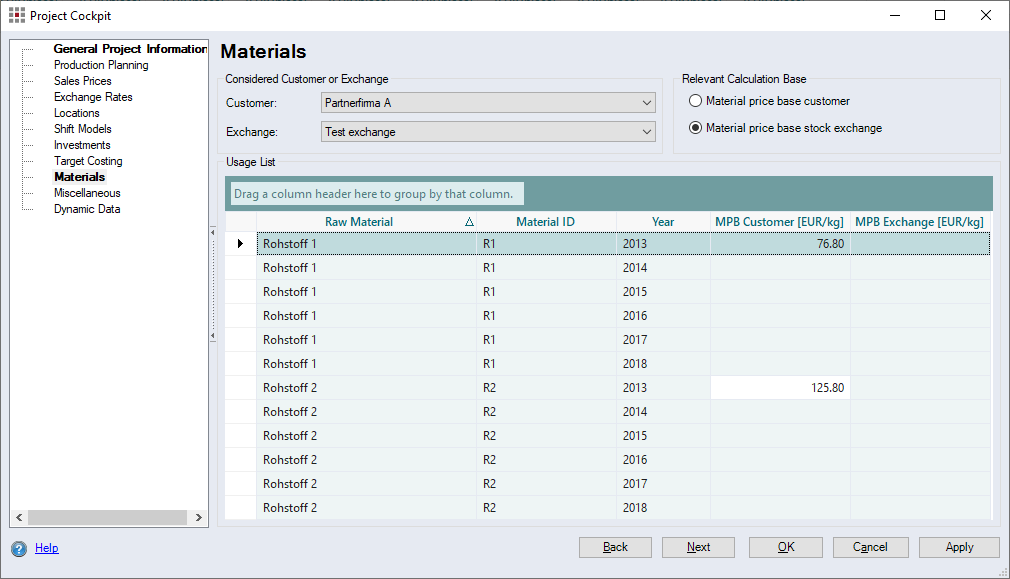Collapse the left panel using upper splitter arrow
This screenshot has height=579, width=1010.
pos(212,233)
